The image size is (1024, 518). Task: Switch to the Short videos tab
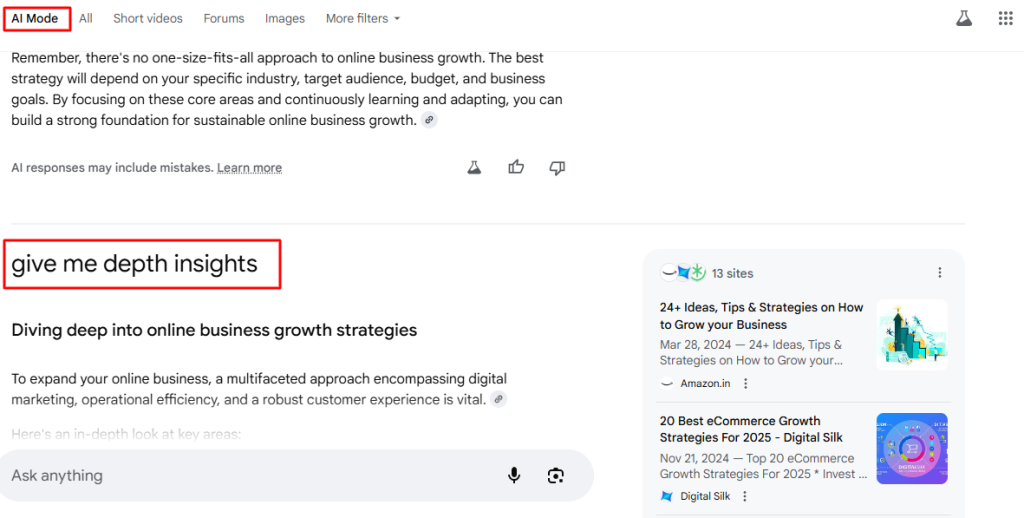148,18
